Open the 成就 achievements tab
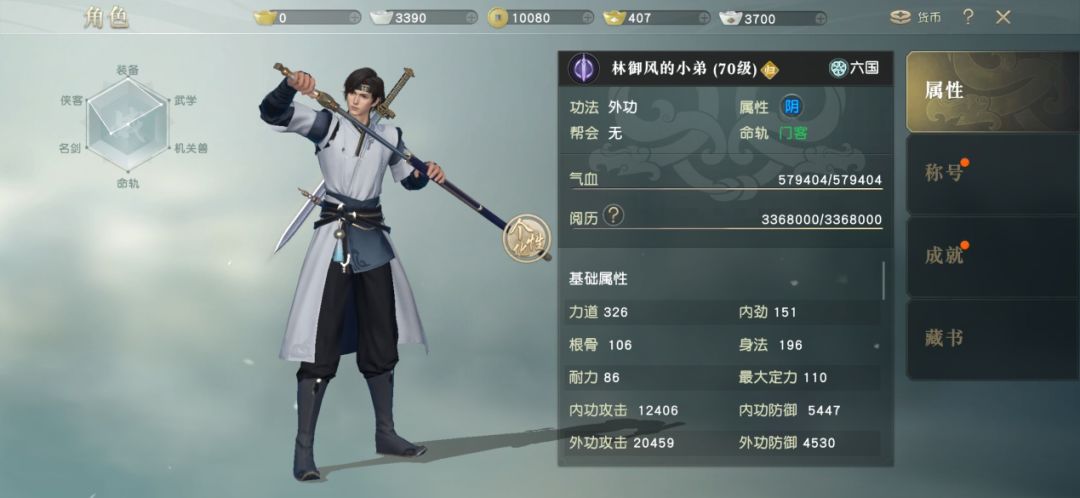Screen dimensions: 1080x498 992,256
